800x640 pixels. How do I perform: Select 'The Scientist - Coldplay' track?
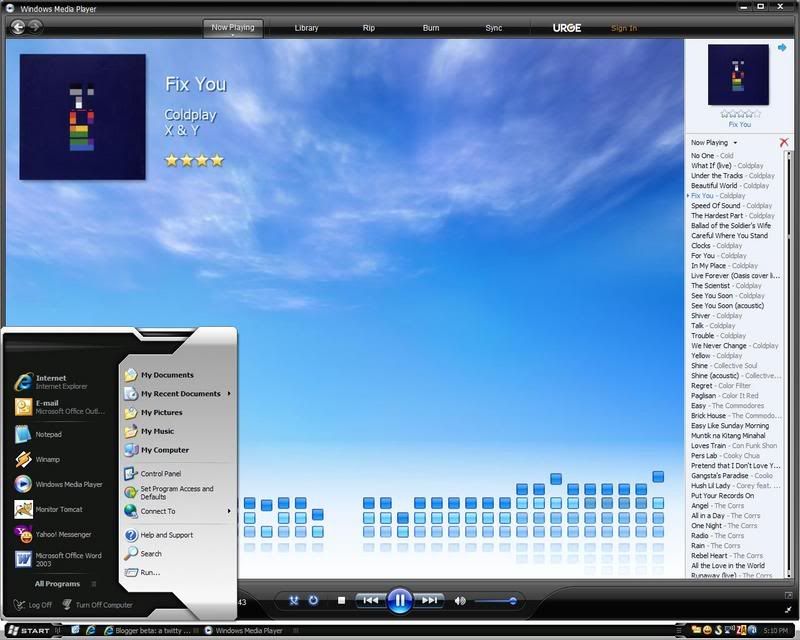coord(726,286)
